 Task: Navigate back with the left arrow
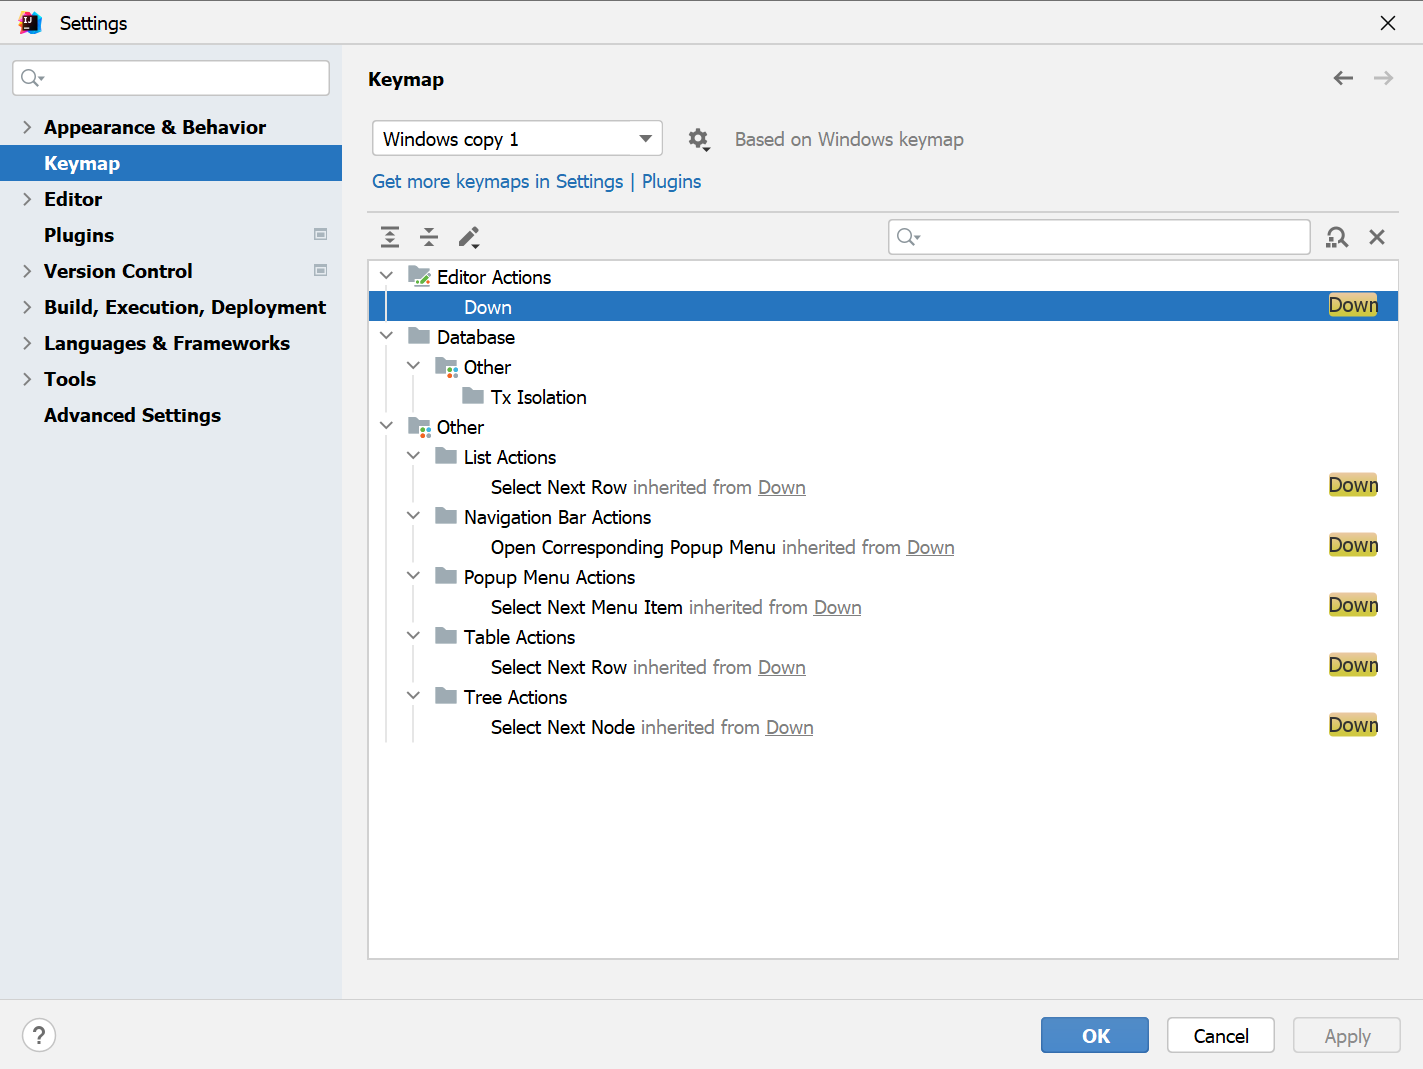1343,78
